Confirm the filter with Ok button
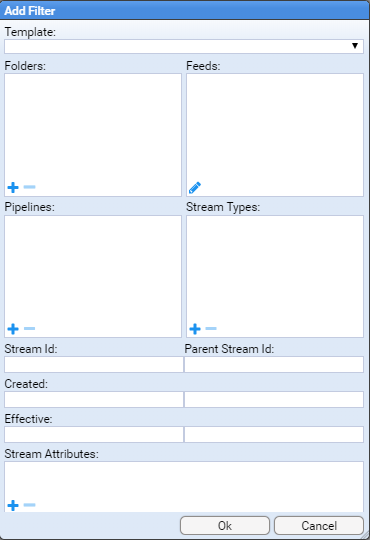Viewport: 370px width, 540px height. click(225, 526)
